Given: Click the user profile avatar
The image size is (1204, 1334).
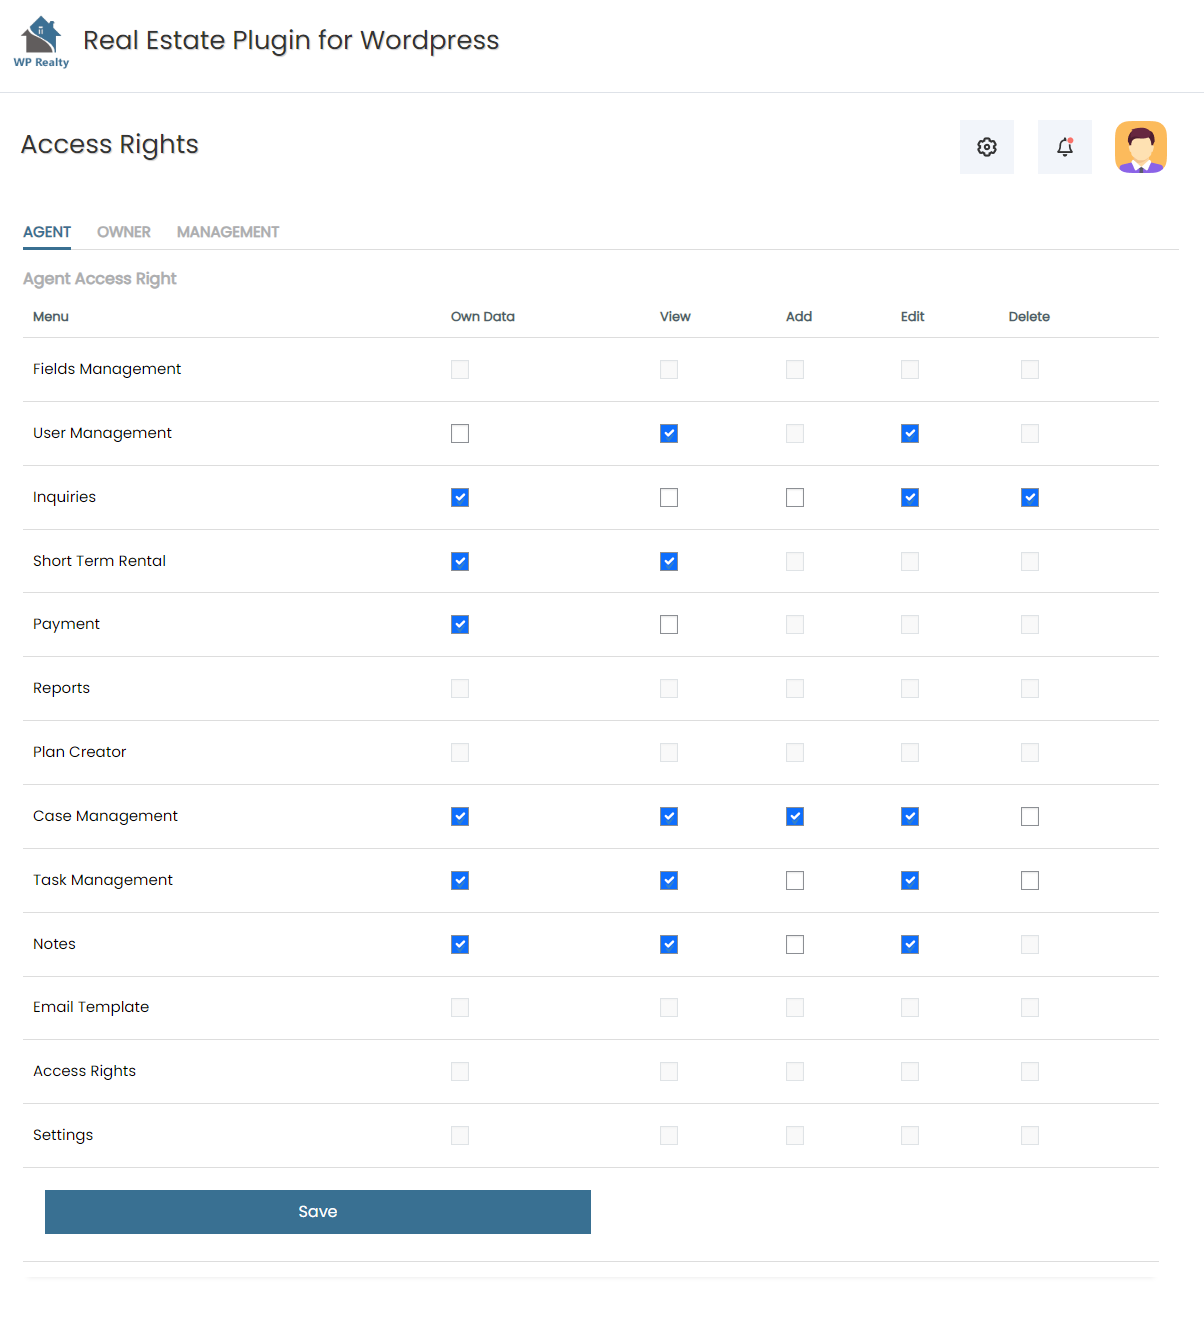Looking at the screenshot, I should click(1141, 147).
